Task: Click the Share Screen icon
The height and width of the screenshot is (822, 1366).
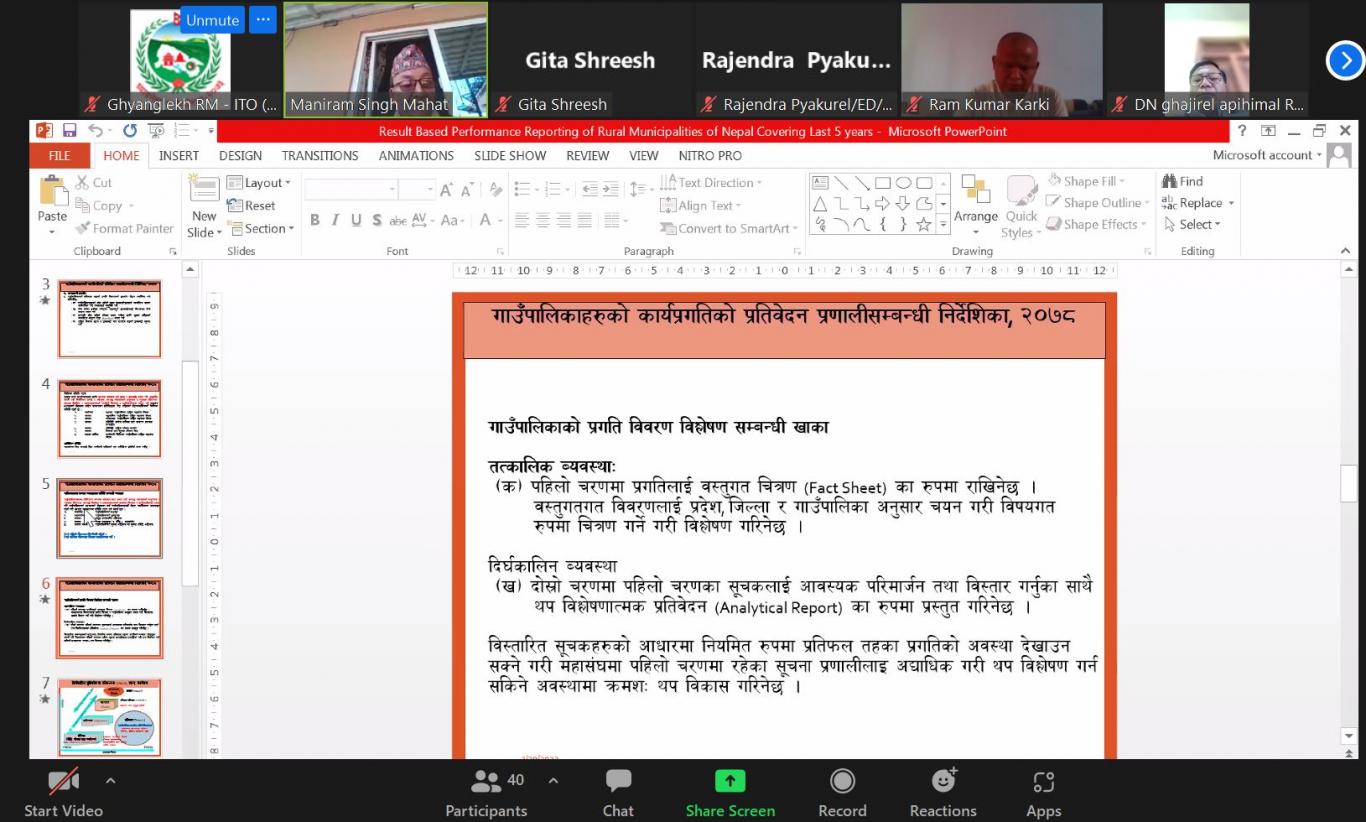Action: click(x=730, y=782)
